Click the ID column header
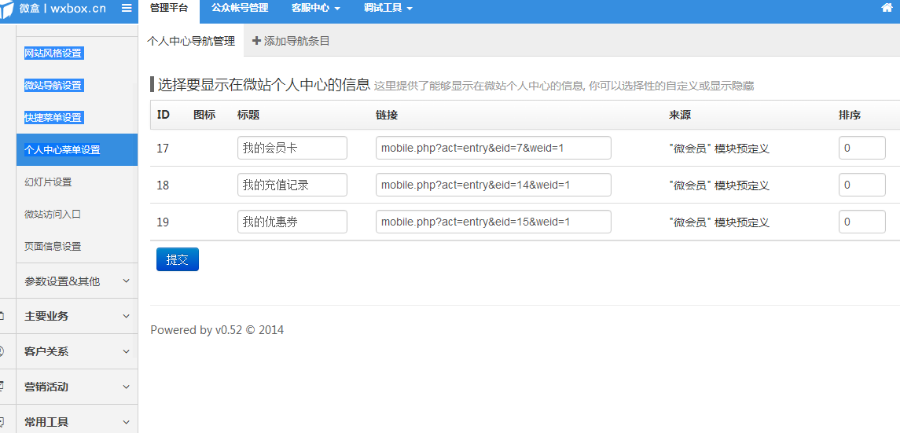The width and height of the screenshot is (900, 433). 163,115
